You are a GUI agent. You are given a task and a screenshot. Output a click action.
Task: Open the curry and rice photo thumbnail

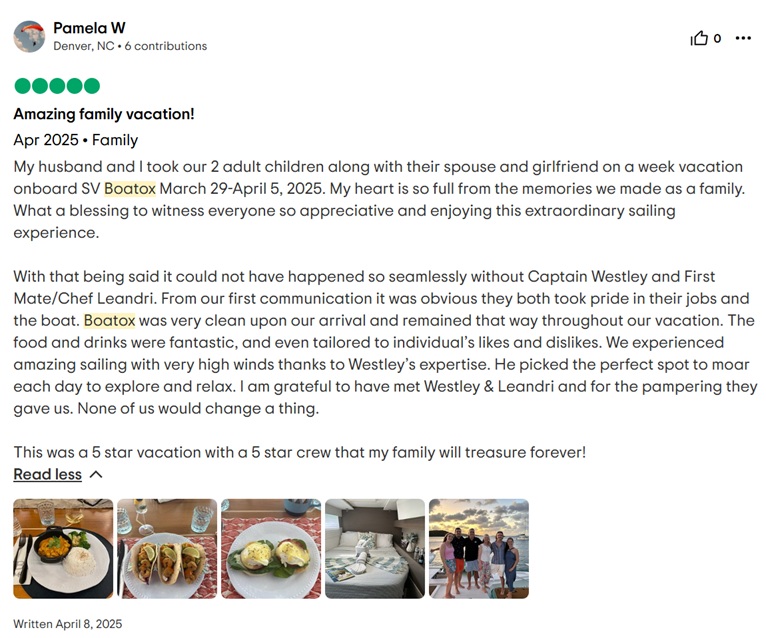(63, 549)
